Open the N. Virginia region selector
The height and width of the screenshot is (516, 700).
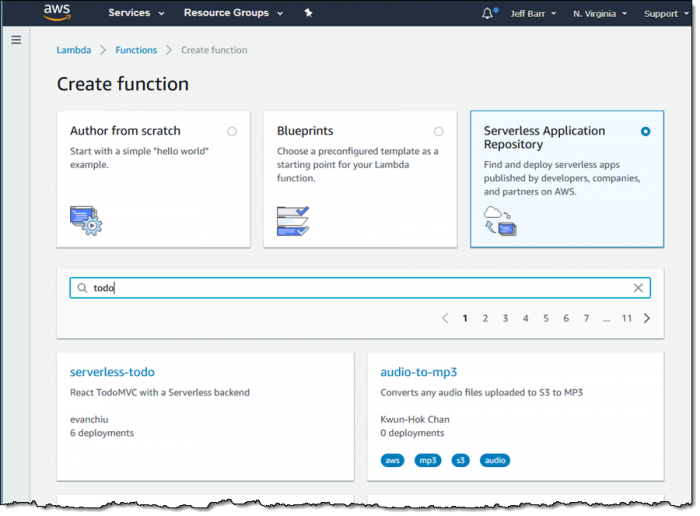[600, 14]
